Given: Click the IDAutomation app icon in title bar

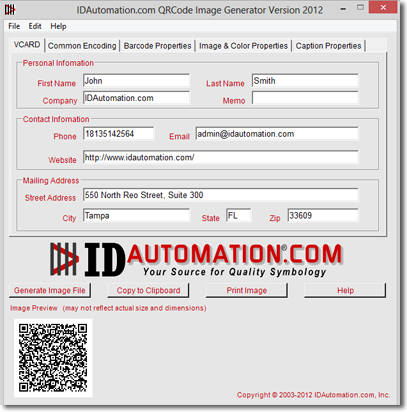Looking at the screenshot, I should [10, 10].
